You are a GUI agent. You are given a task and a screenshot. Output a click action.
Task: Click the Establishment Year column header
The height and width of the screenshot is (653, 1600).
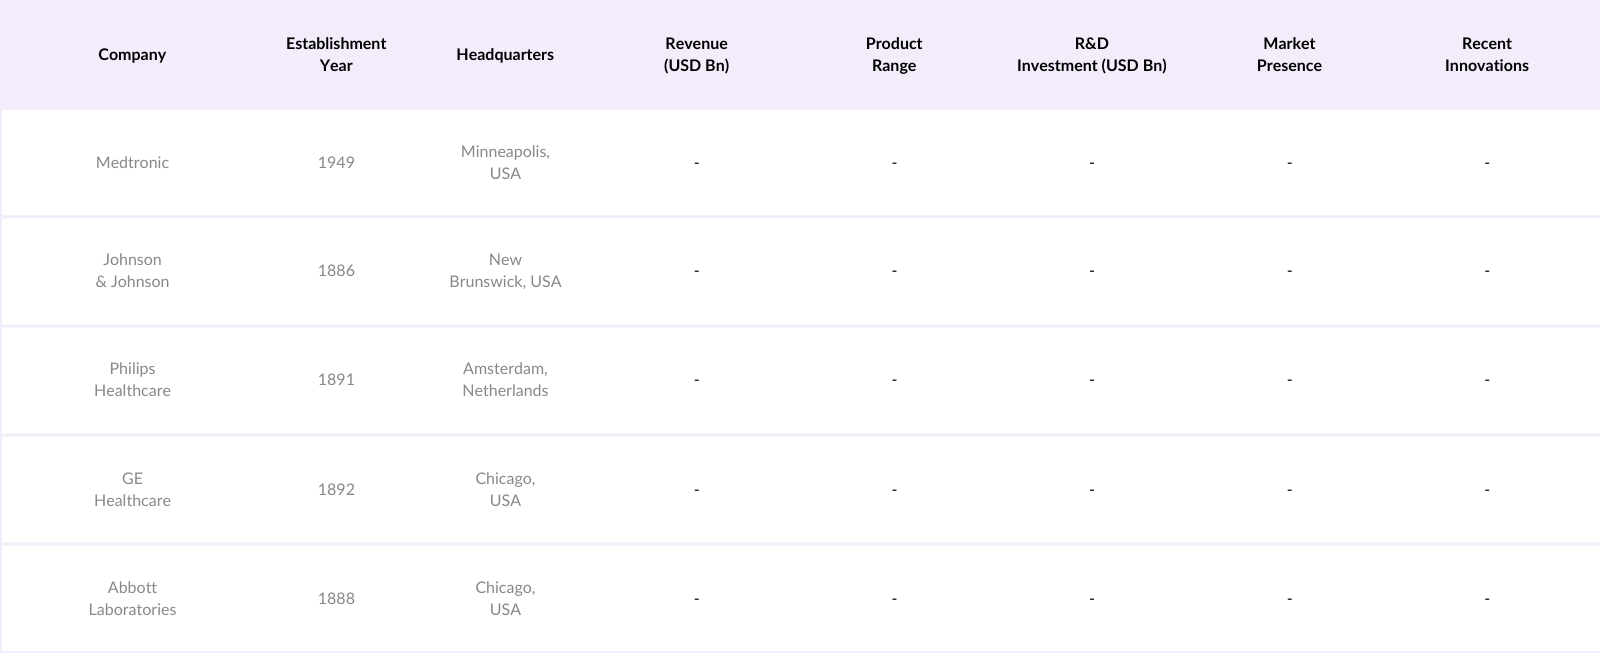click(336, 54)
